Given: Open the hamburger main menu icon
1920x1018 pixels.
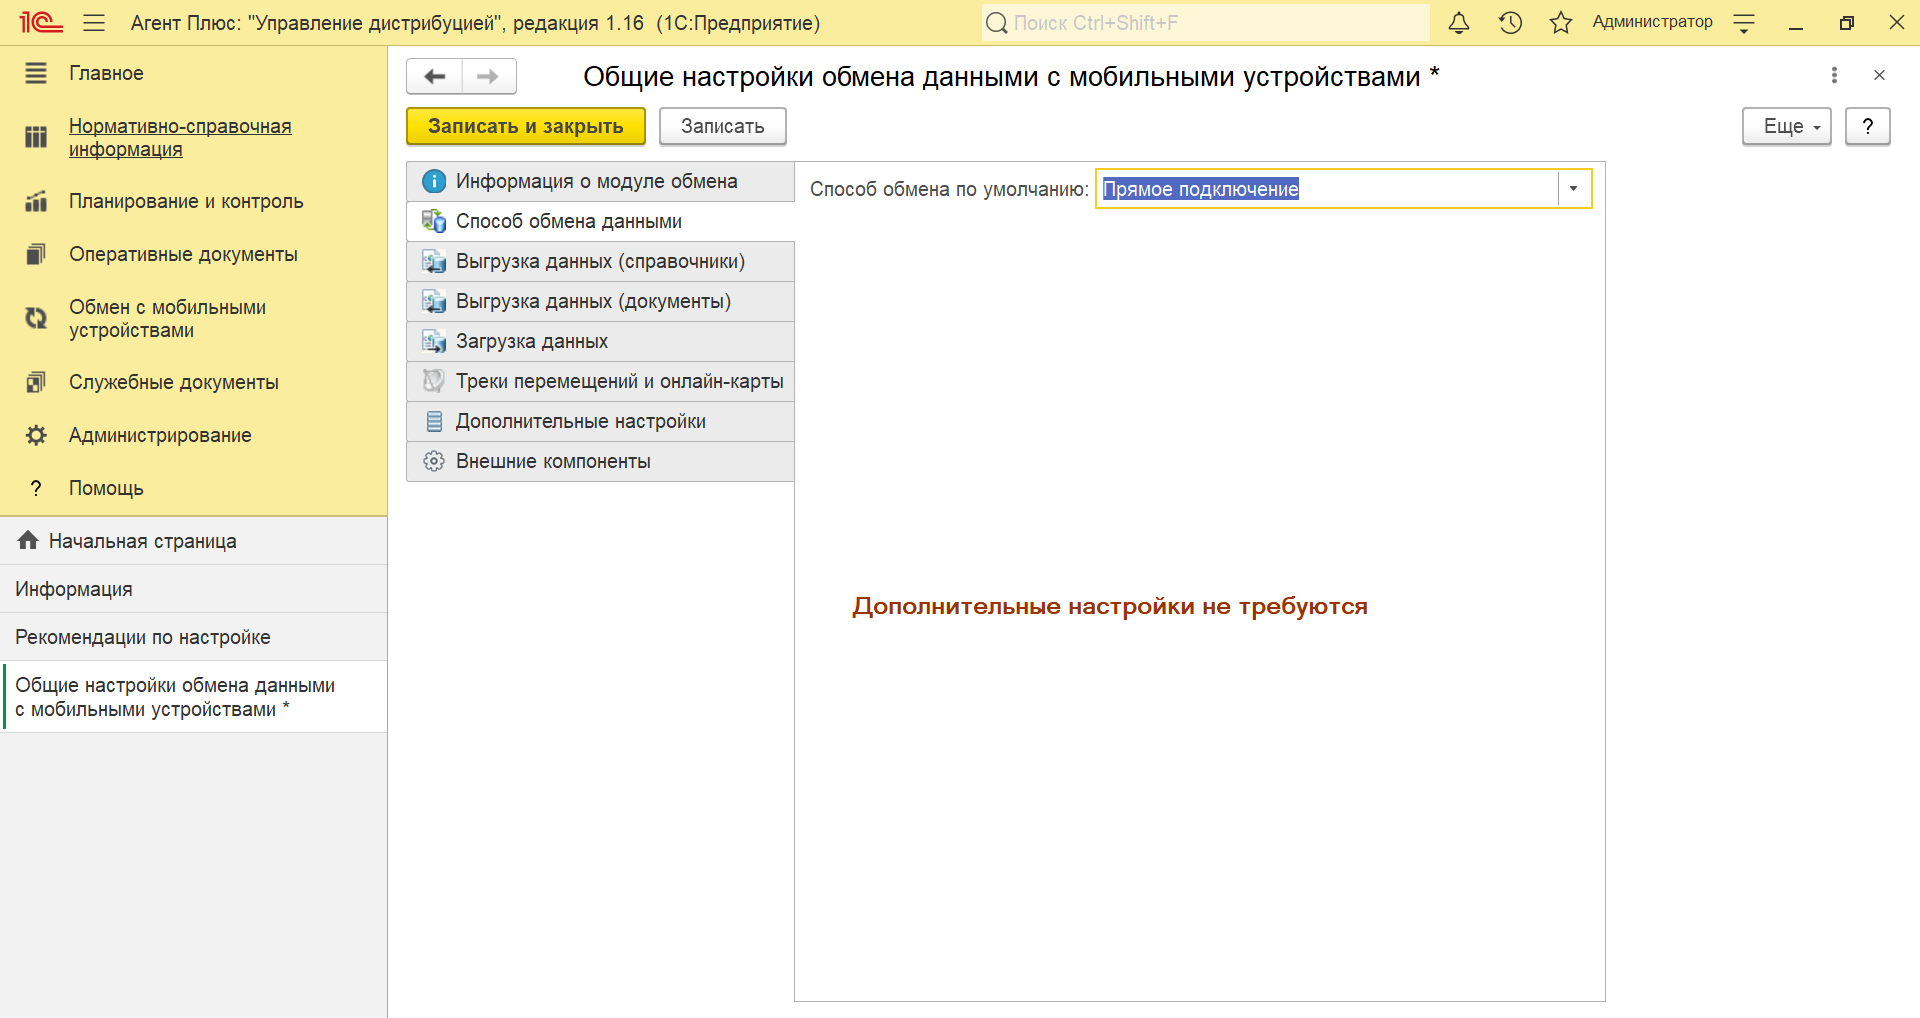Looking at the screenshot, I should (x=94, y=23).
